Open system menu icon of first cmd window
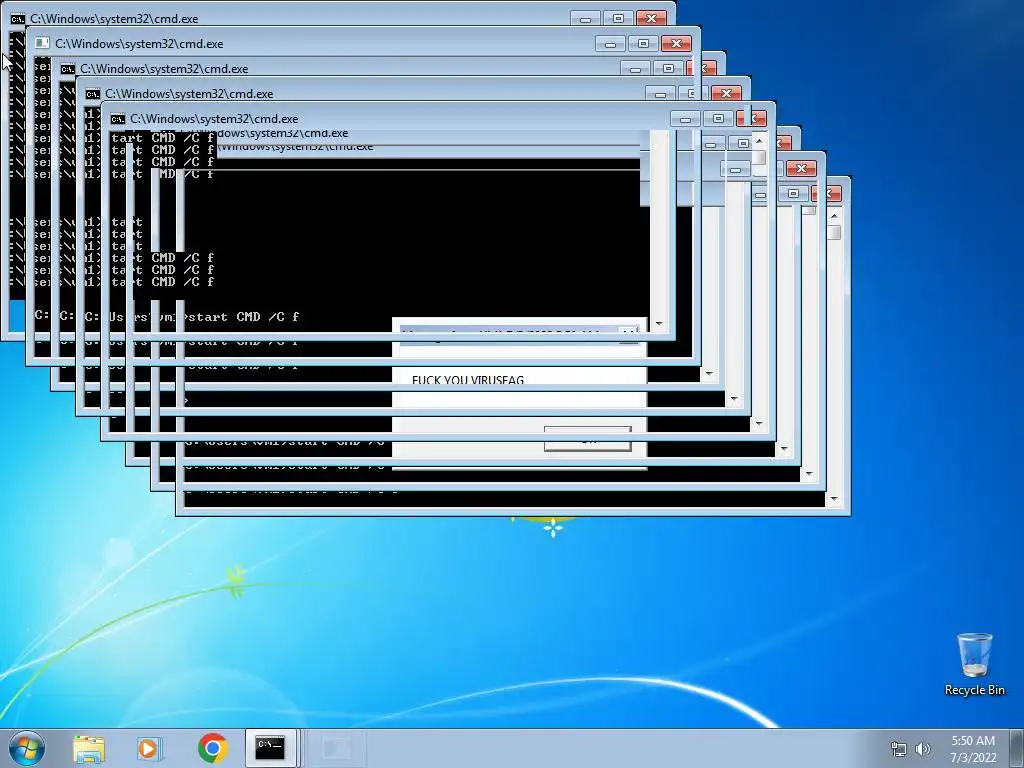Screen dimensions: 1024x768 point(18,19)
